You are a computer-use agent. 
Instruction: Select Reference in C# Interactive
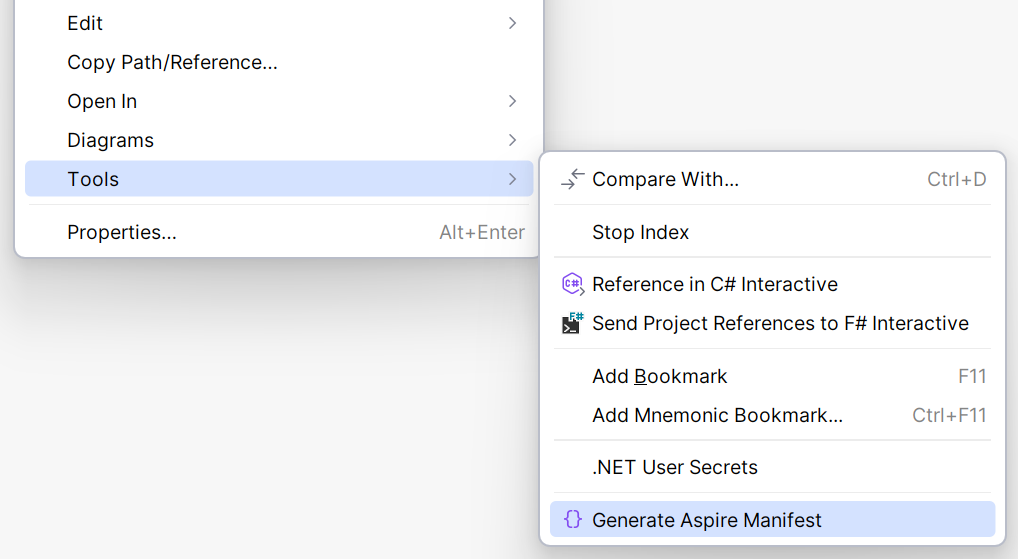(715, 284)
